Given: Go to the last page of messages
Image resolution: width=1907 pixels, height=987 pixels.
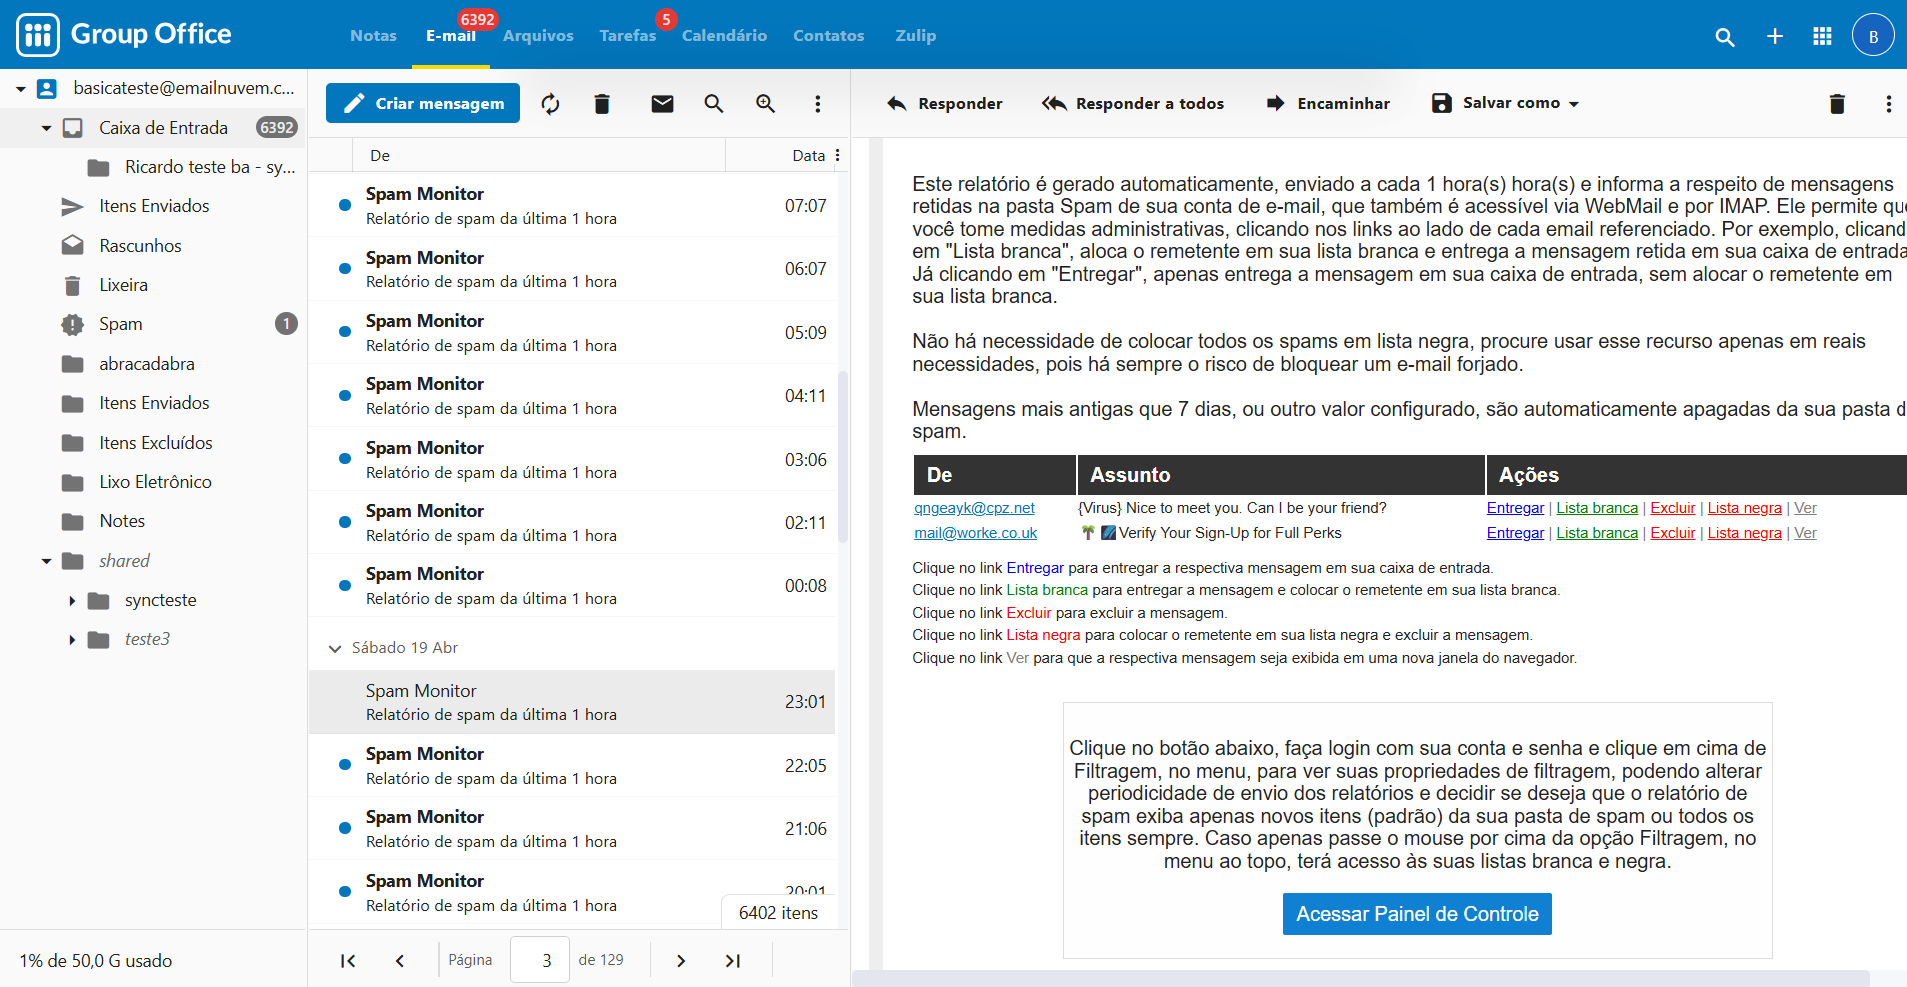Looking at the screenshot, I should [x=732, y=961].
